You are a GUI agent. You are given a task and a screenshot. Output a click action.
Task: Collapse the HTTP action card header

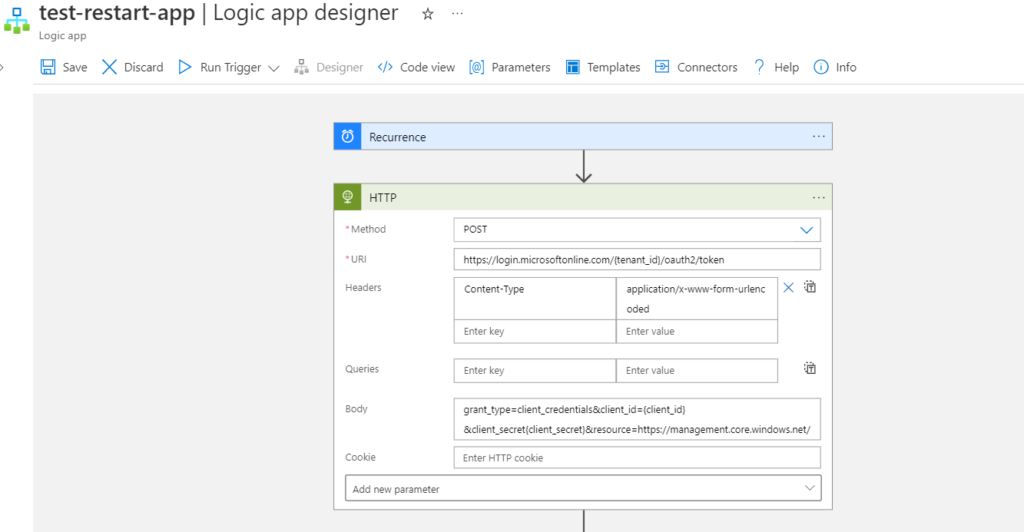click(x=583, y=197)
